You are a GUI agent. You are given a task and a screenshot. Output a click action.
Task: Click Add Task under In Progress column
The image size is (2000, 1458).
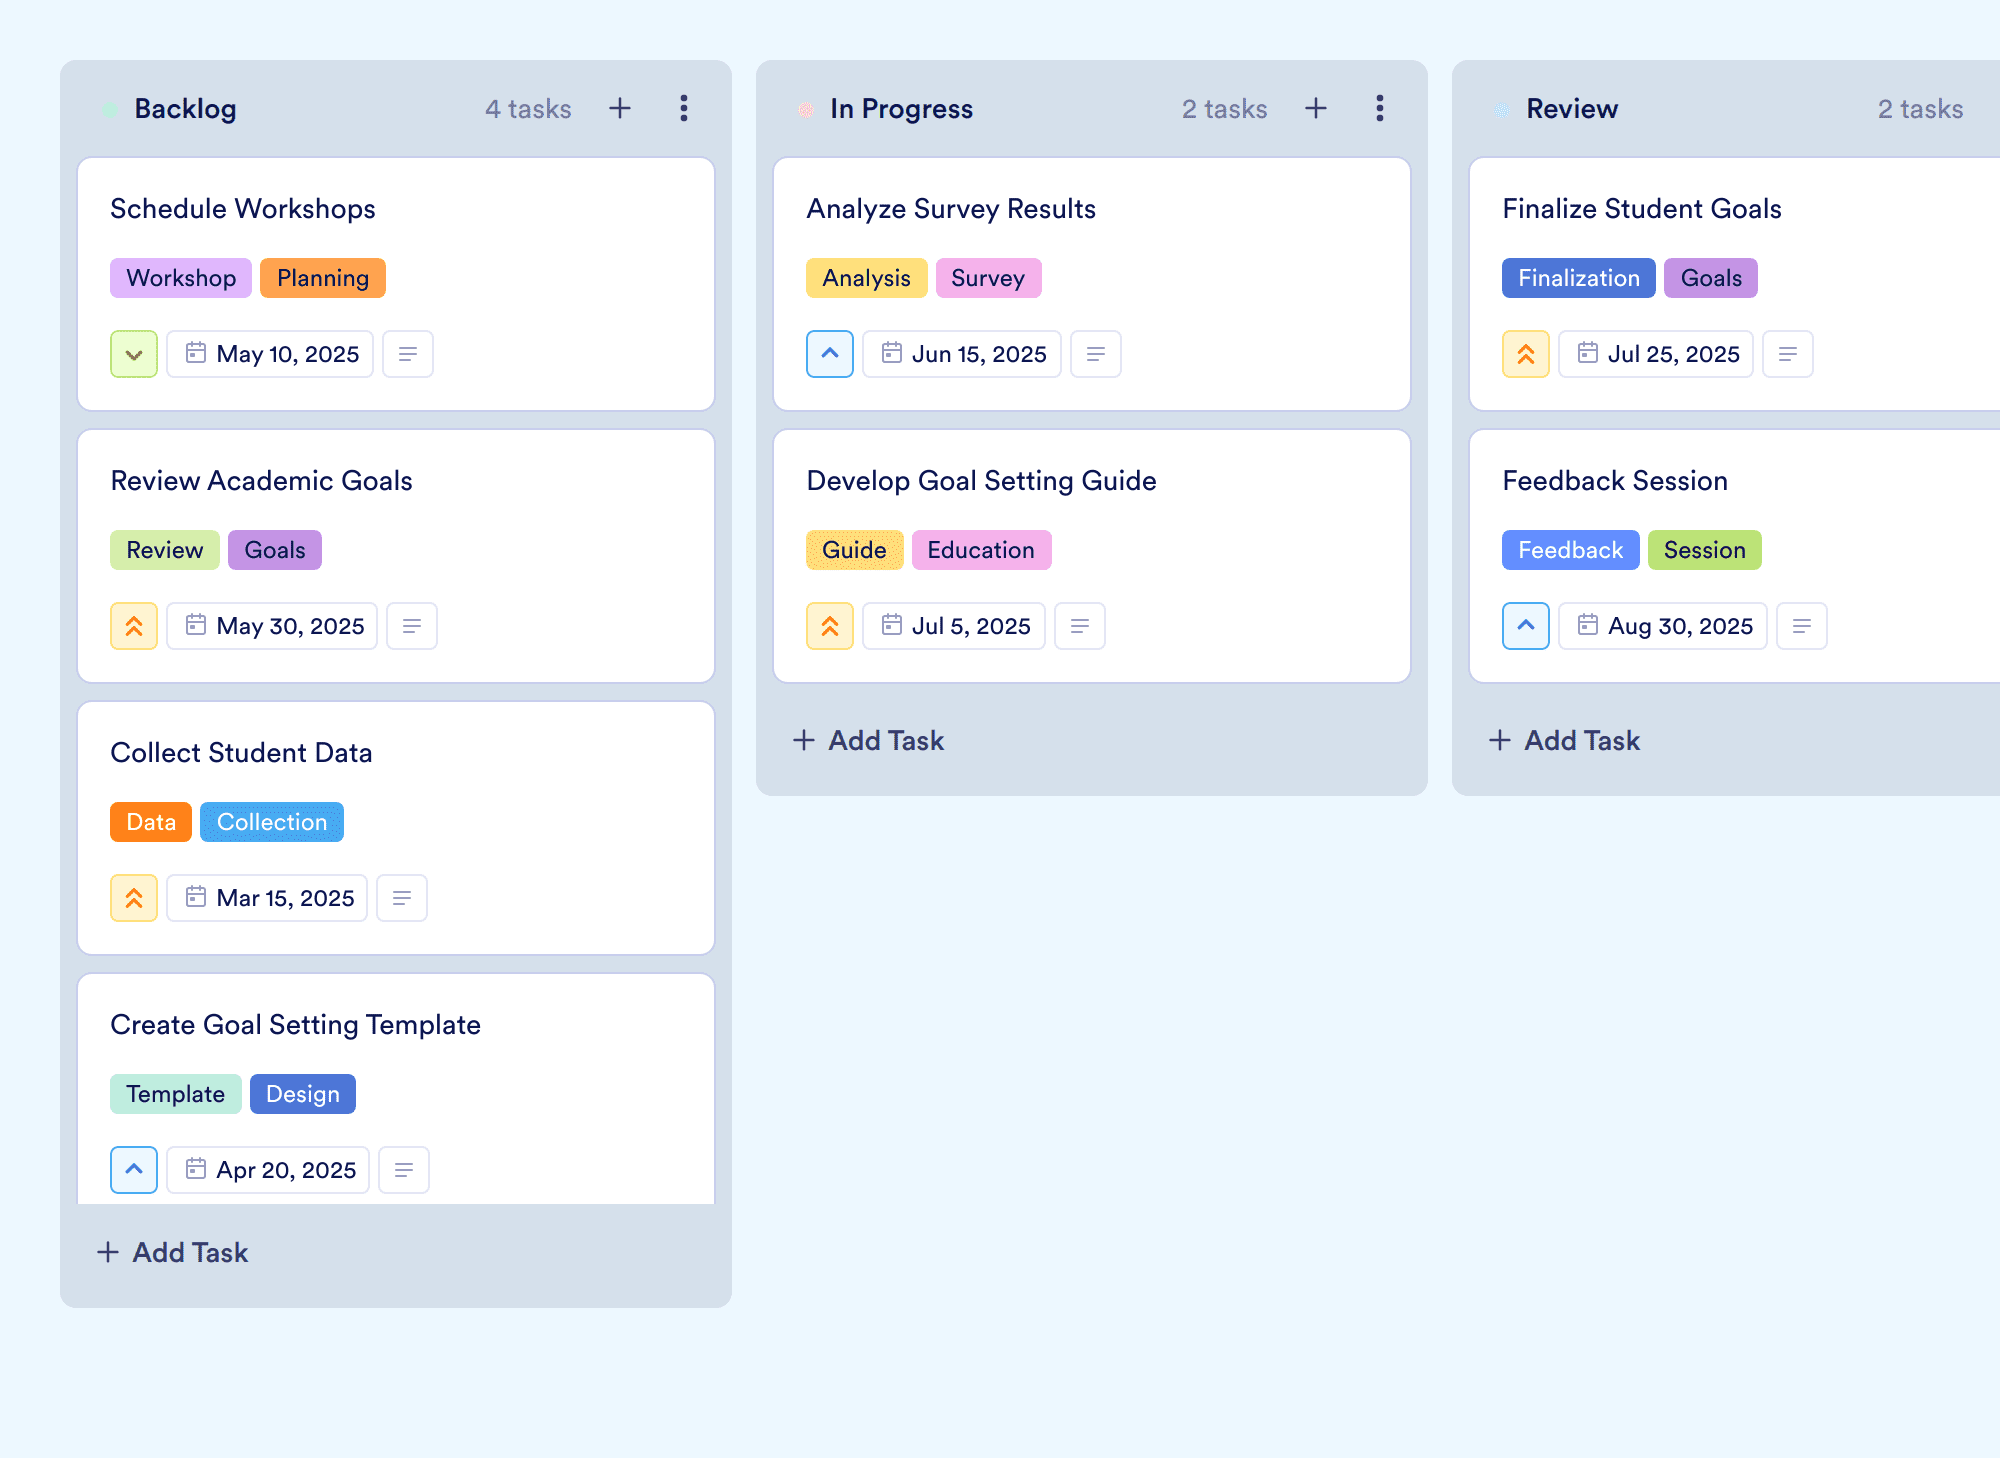[868, 740]
